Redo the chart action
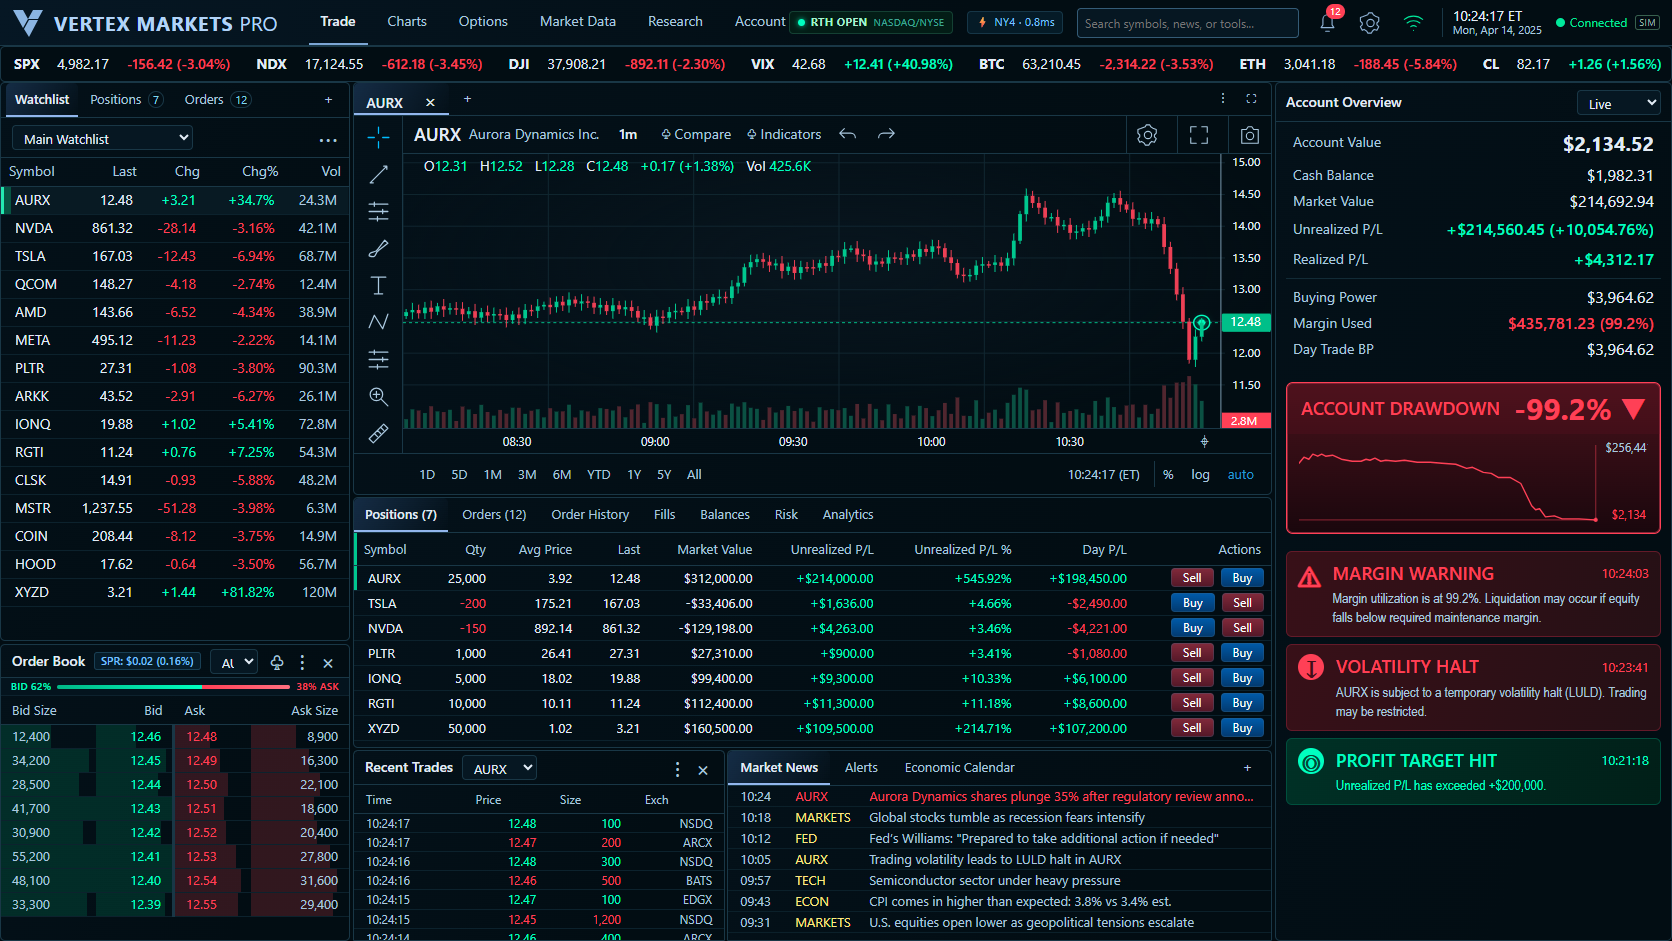The height and width of the screenshot is (941, 1672). 886,134
